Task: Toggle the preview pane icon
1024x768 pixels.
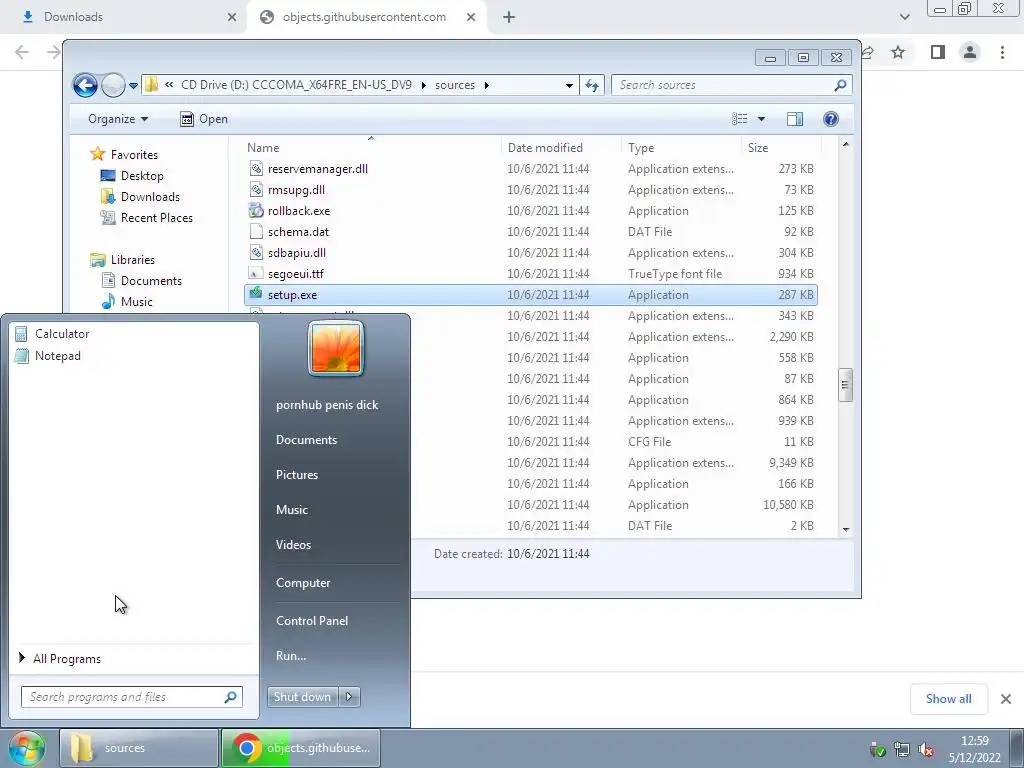Action: point(795,119)
